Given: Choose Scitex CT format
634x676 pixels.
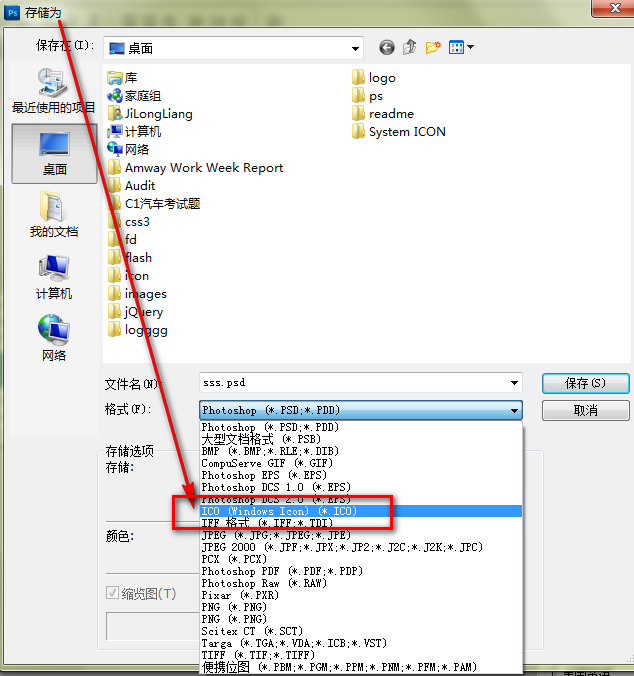Looking at the screenshot, I should point(361,631).
